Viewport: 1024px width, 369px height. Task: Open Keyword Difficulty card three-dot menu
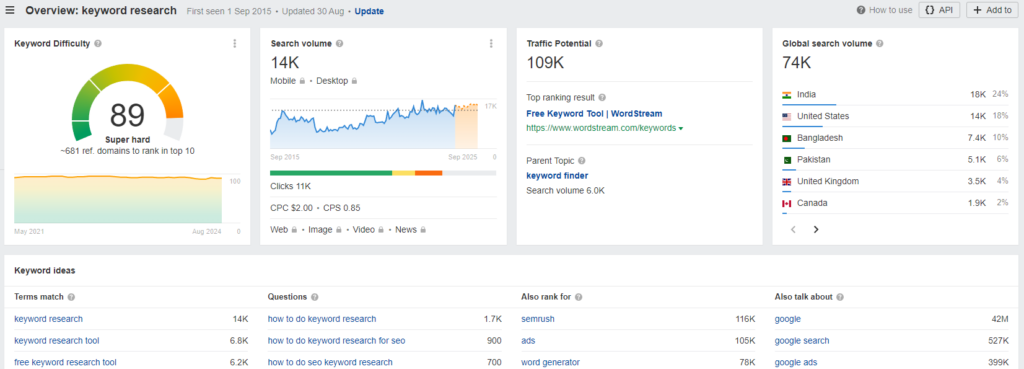tap(235, 44)
